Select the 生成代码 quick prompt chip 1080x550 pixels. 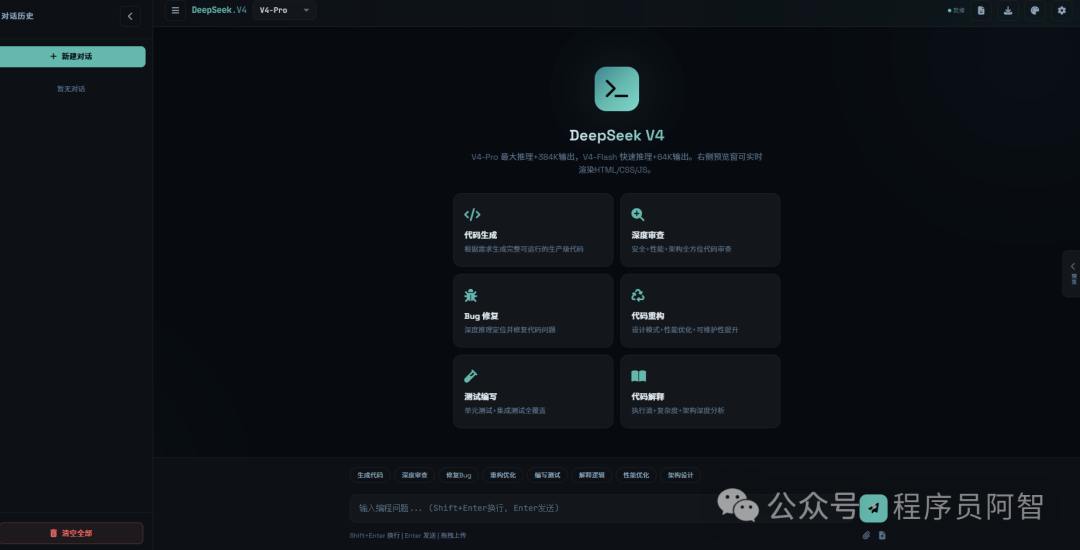click(370, 475)
